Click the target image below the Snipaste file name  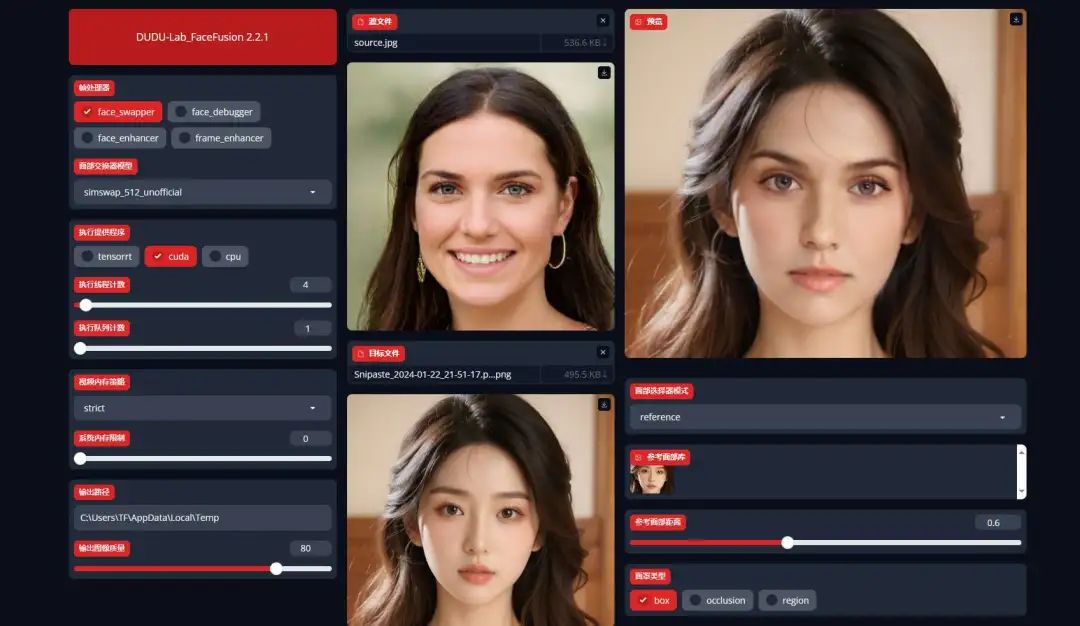[480, 510]
